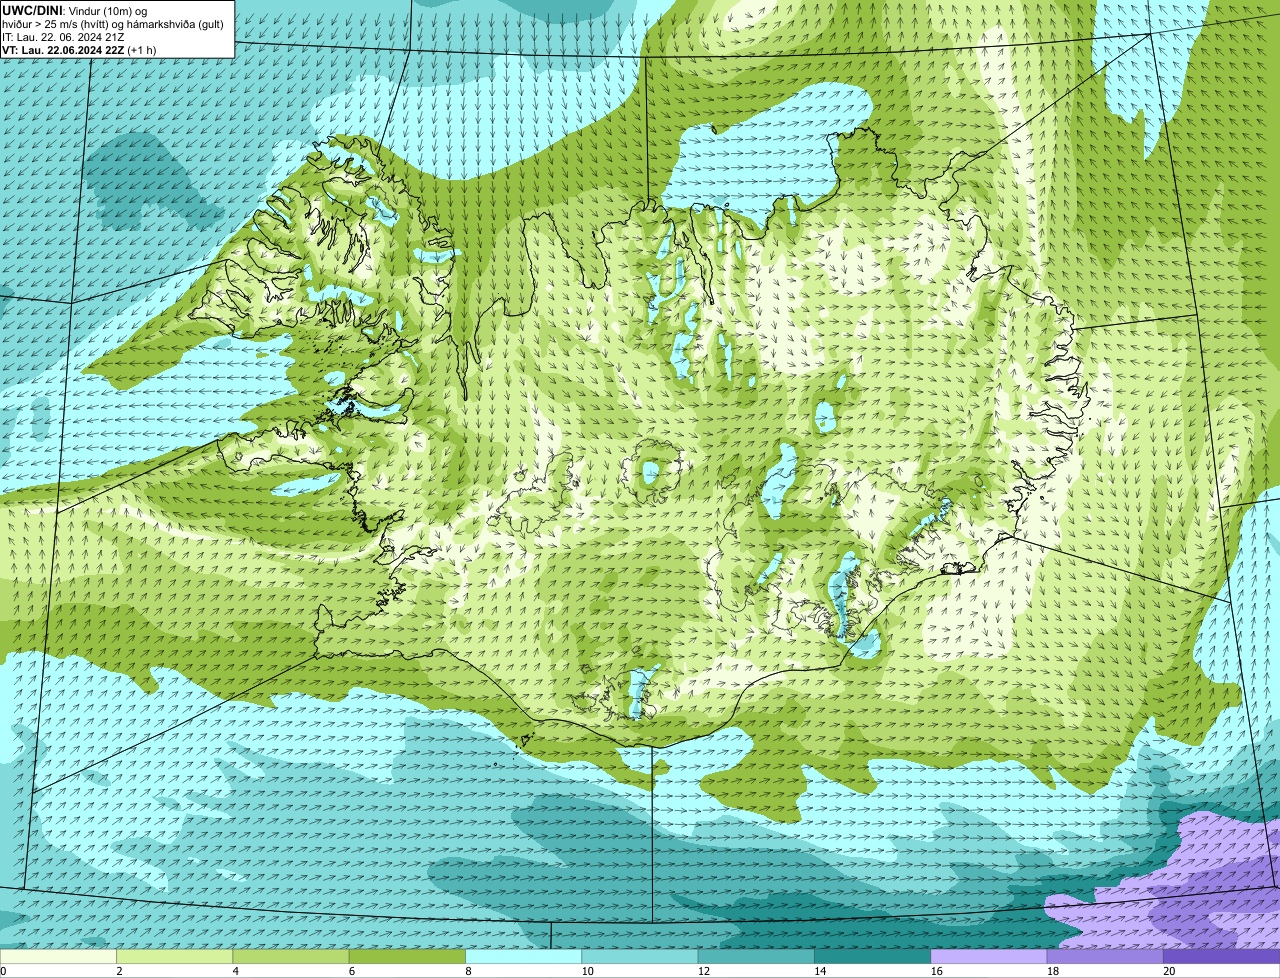The image size is (1280, 978).
Task: Click the legend scale label '16'
Action: (x=937, y=971)
